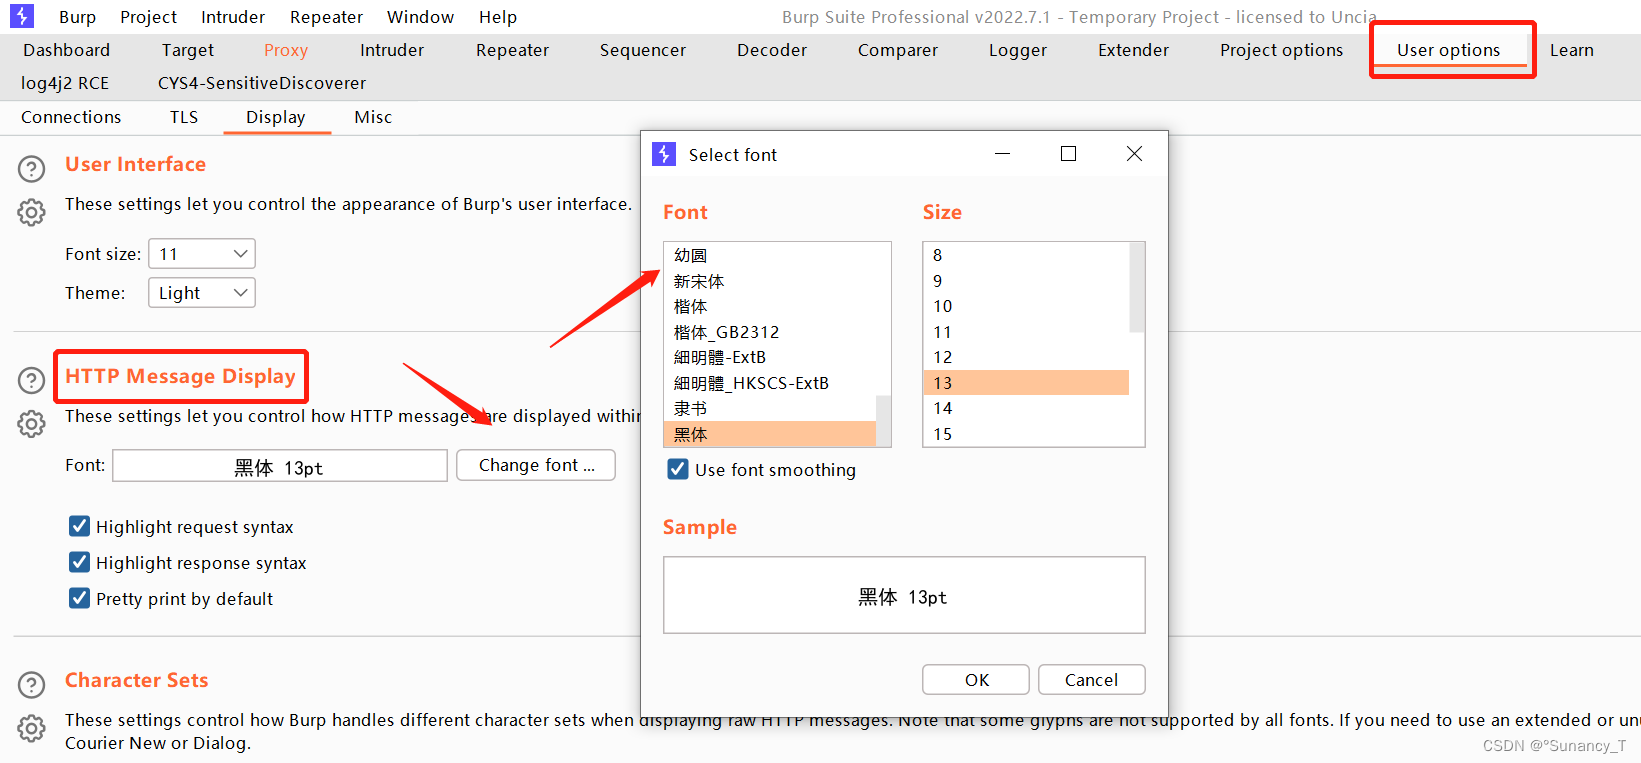1641x763 pixels.
Task: Open the Window menu
Action: coord(420,17)
